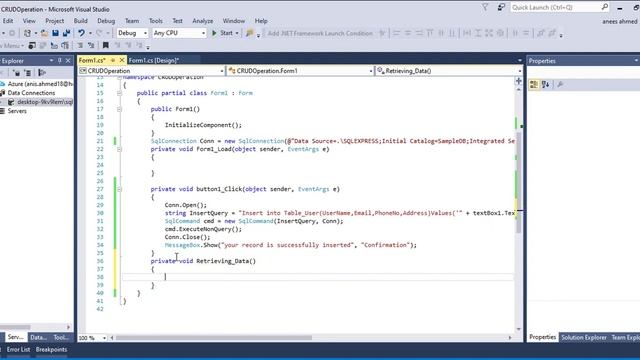The image size is (640, 360).
Task: Select the Azure account tree node
Action: [40, 84]
